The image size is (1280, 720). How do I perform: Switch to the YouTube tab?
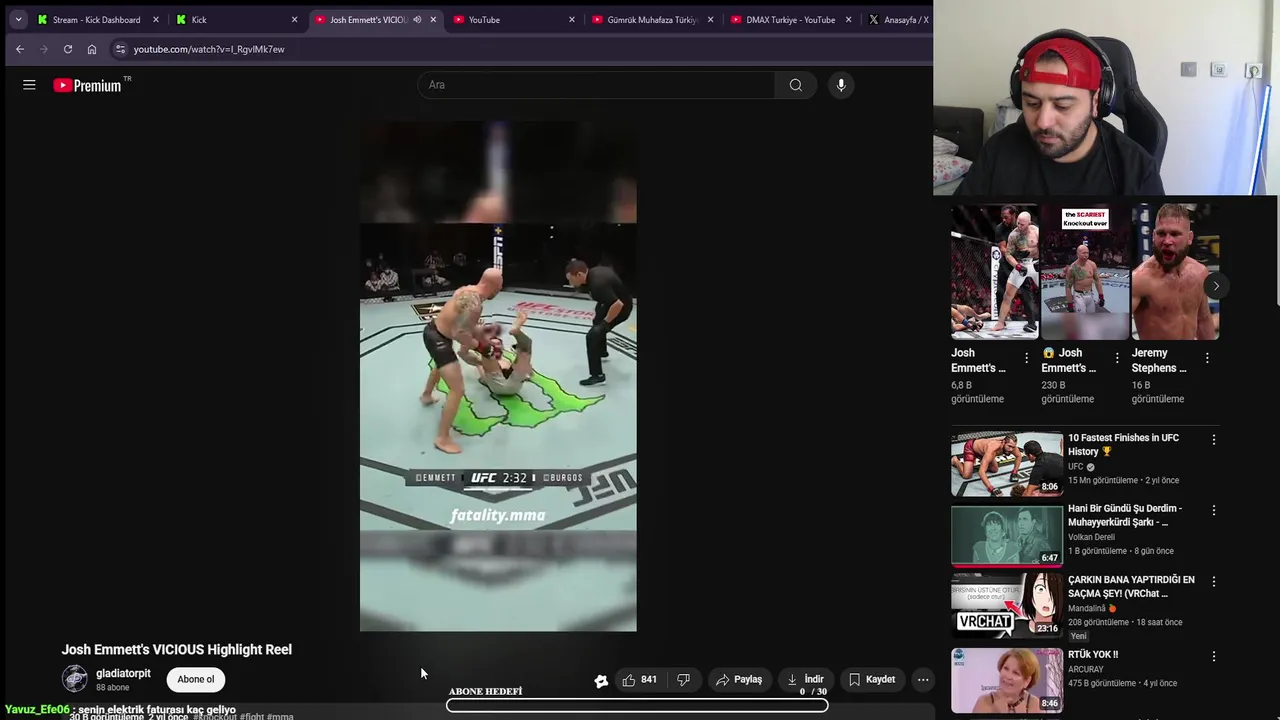pyautogui.click(x=484, y=19)
